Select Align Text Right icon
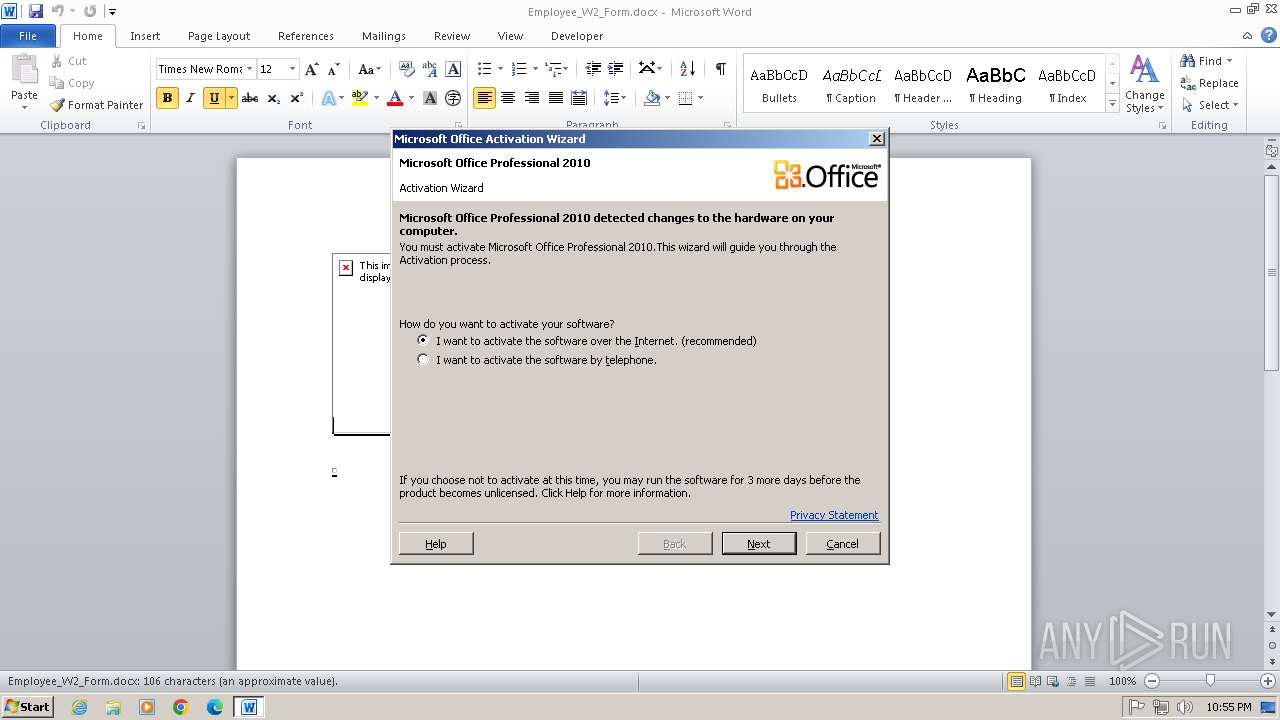 (x=532, y=98)
